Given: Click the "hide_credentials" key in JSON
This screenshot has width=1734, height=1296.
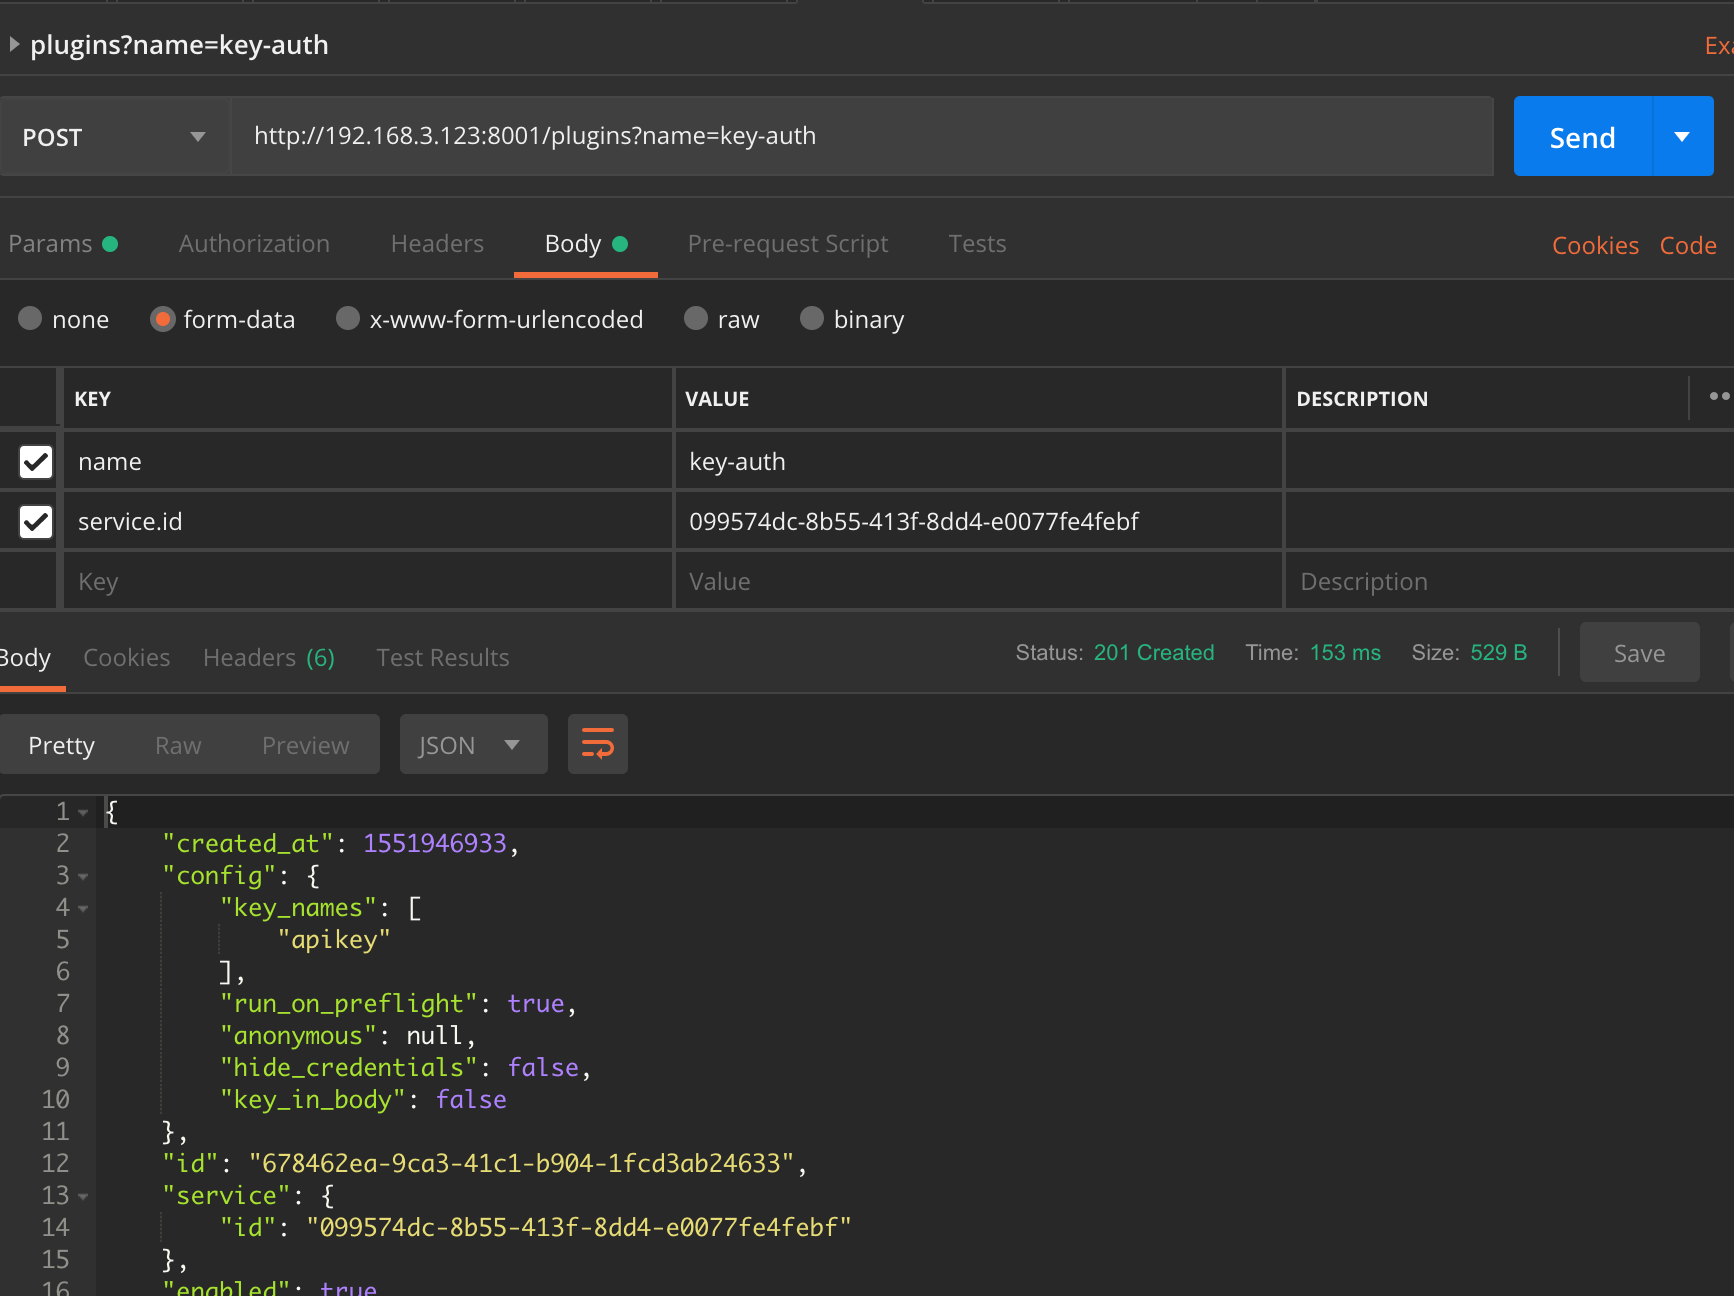Looking at the screenshot, I should point(348,1067).
